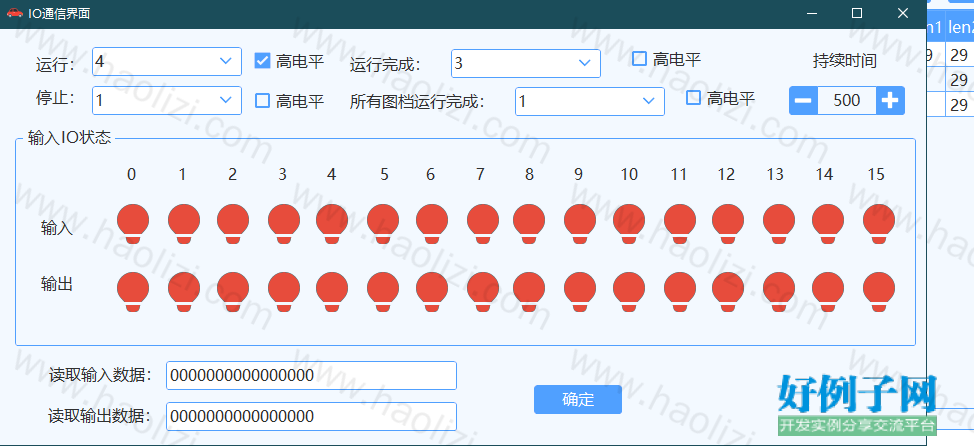Screen dimensions: 974x446
Task: Click output indicator lamp 5
Action: pyautogui.click(x=383, y=291)
